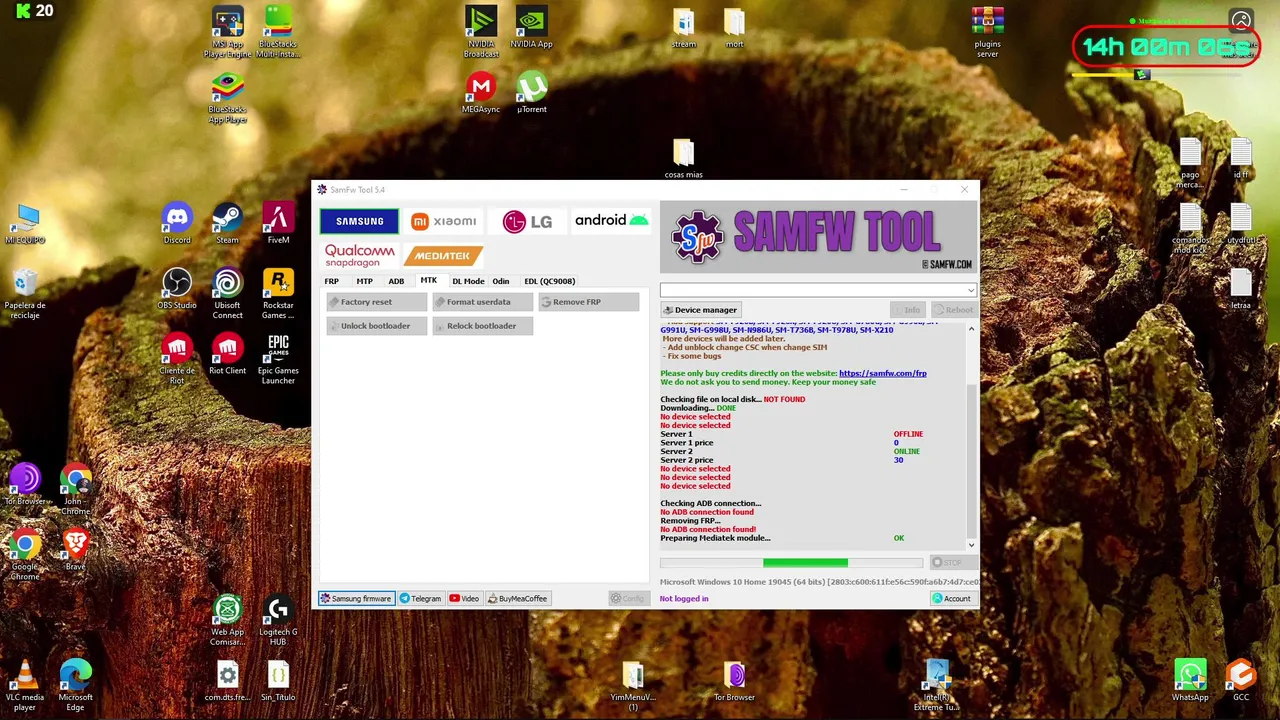Open the FiveM desktop icon
Viewport: 1280px width, 720px height.
tap(278, 224)
